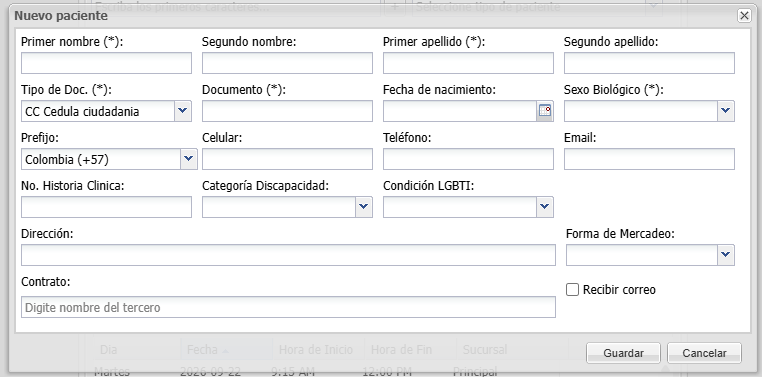Close the Nuevo paciente dialog
Viewport: 762px width, 377px height.
(x=744, y=16)
